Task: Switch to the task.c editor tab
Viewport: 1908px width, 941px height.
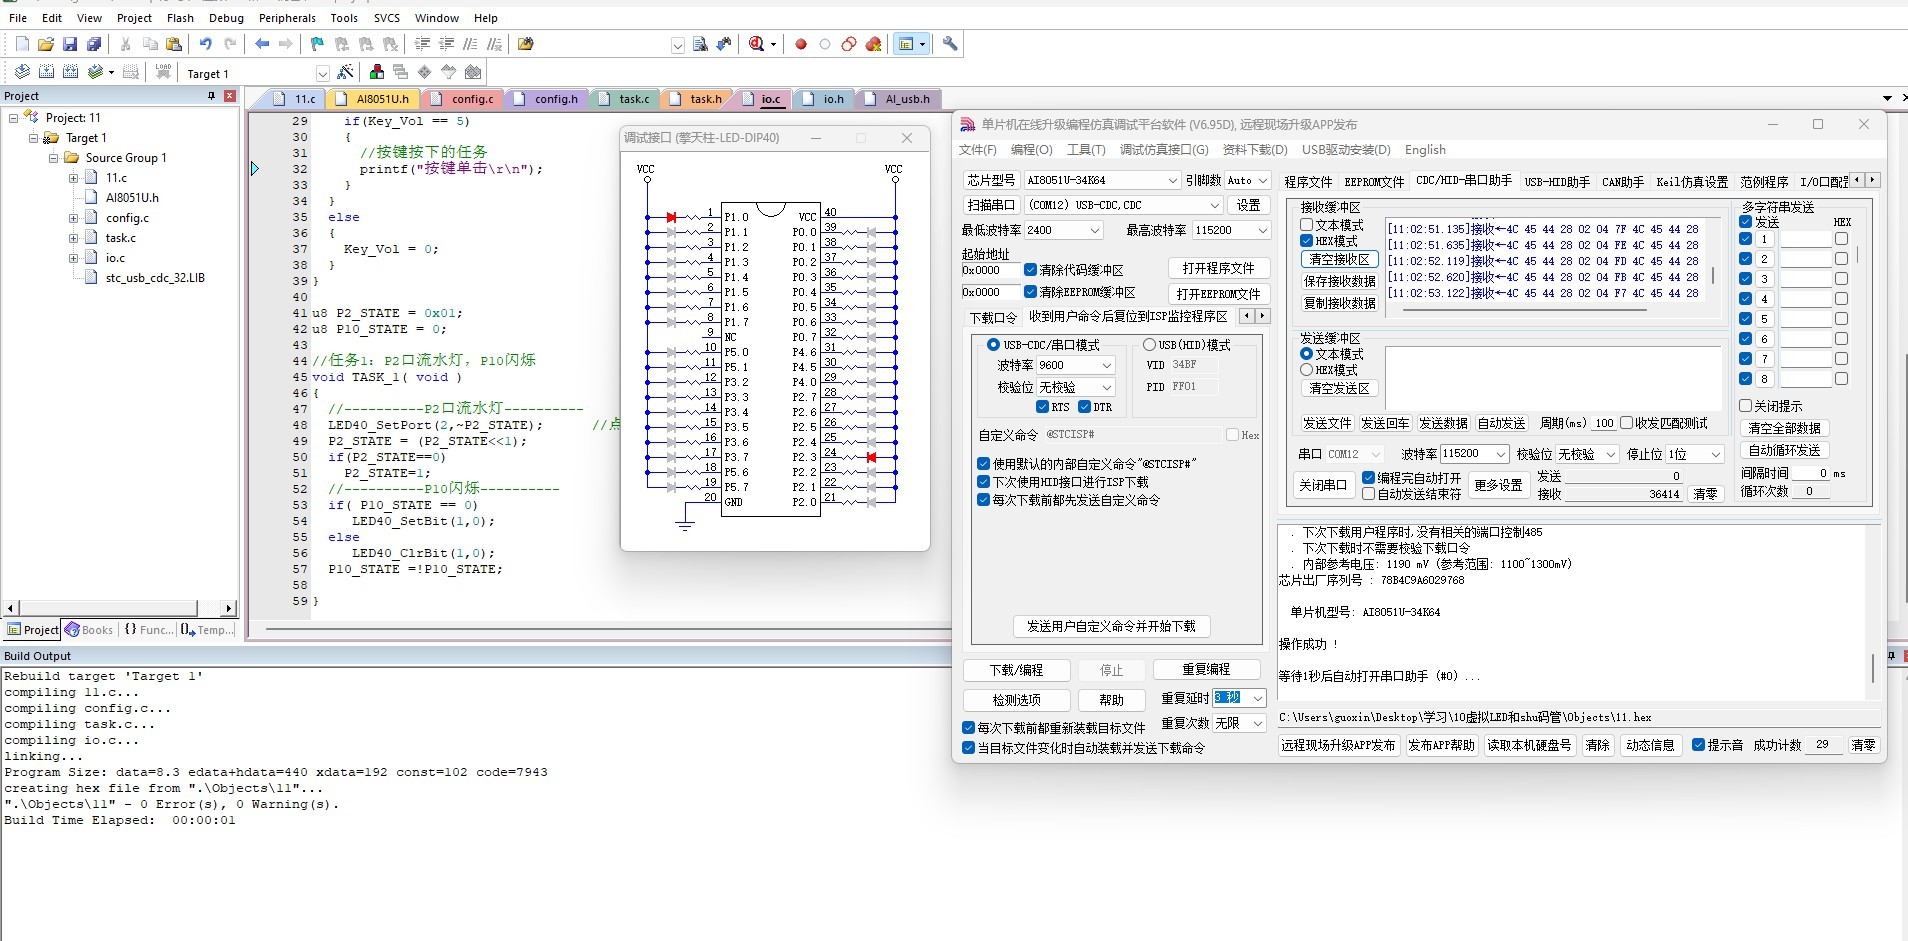Action: point(633,99)
